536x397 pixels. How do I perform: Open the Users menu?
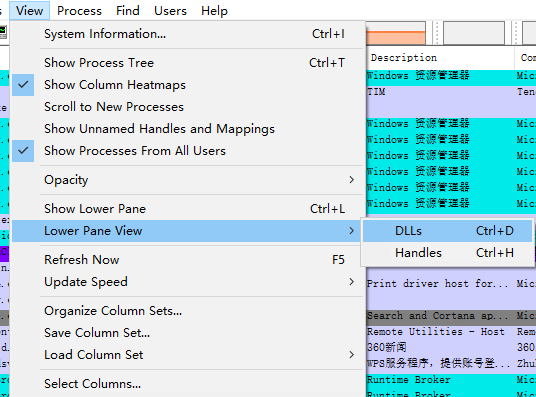coord(170,11)
